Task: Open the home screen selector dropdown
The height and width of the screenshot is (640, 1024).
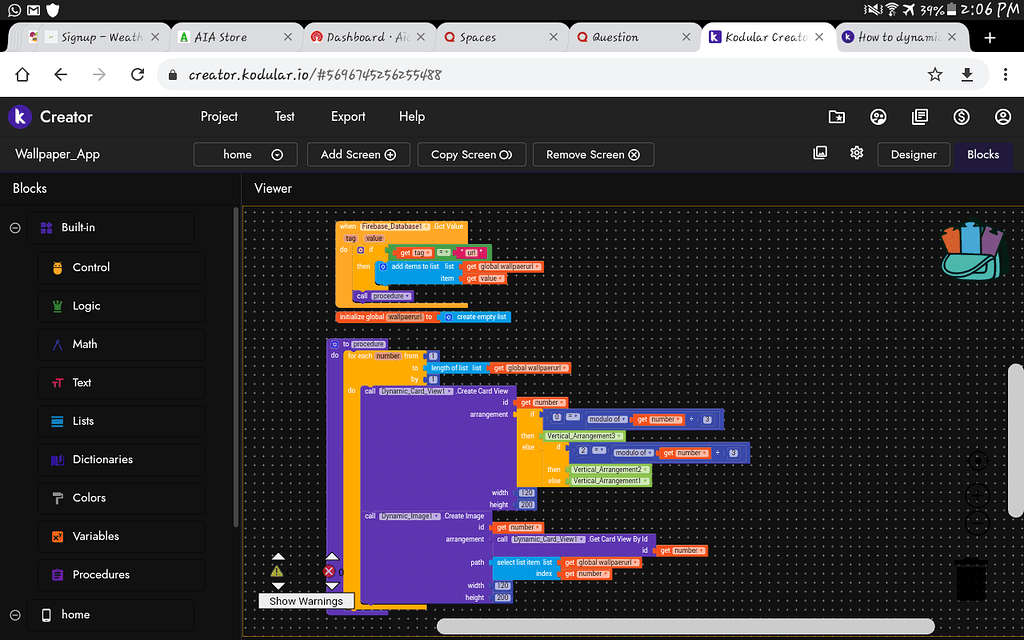Action: 246,155
